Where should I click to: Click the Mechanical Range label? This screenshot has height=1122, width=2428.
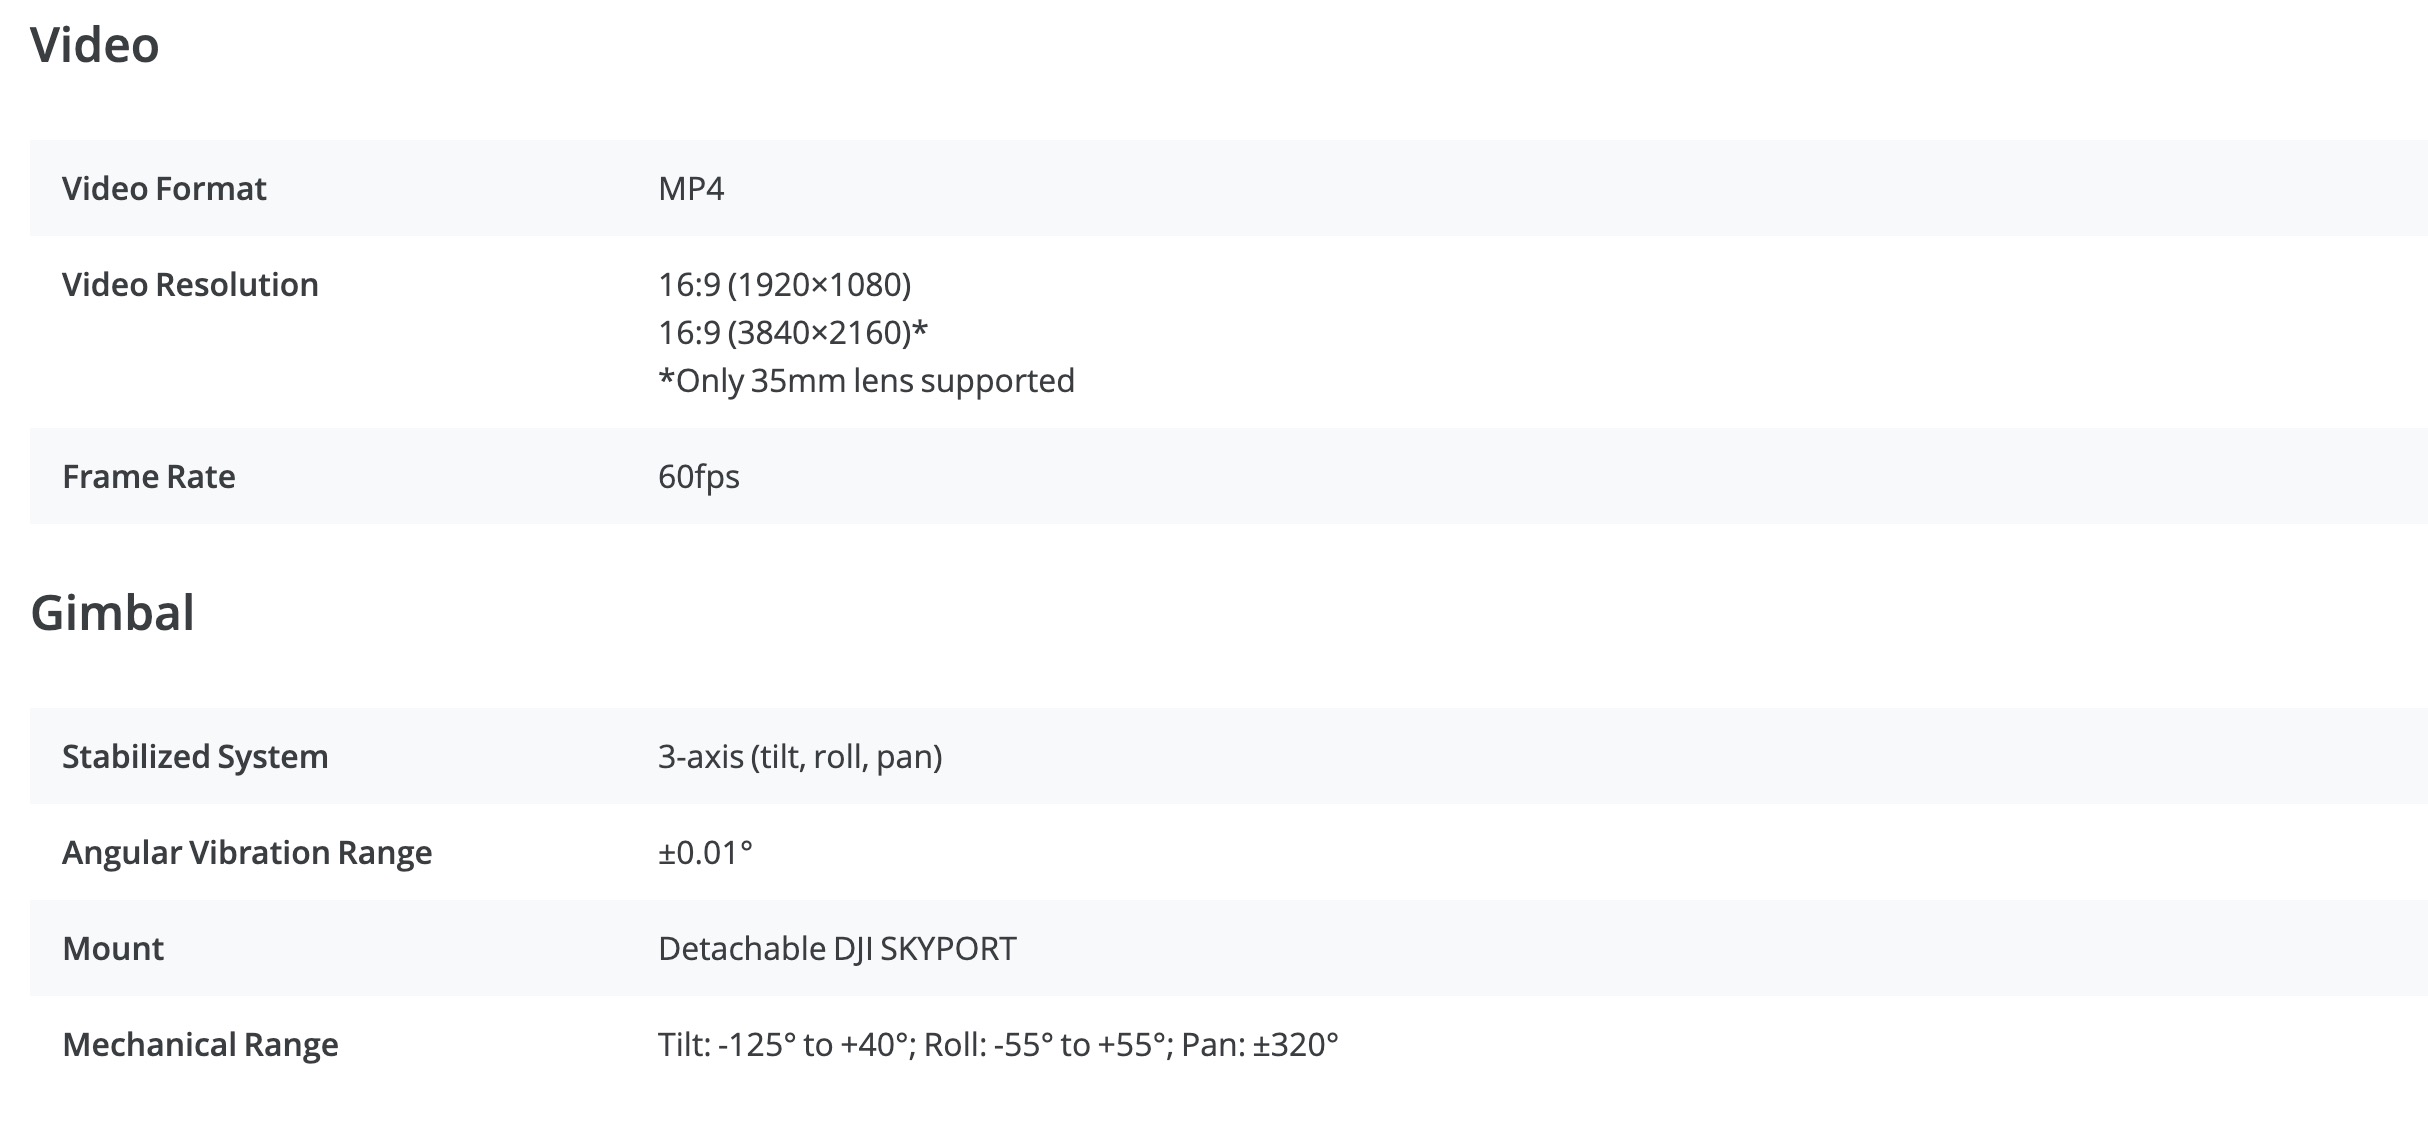coord(200,1045)
